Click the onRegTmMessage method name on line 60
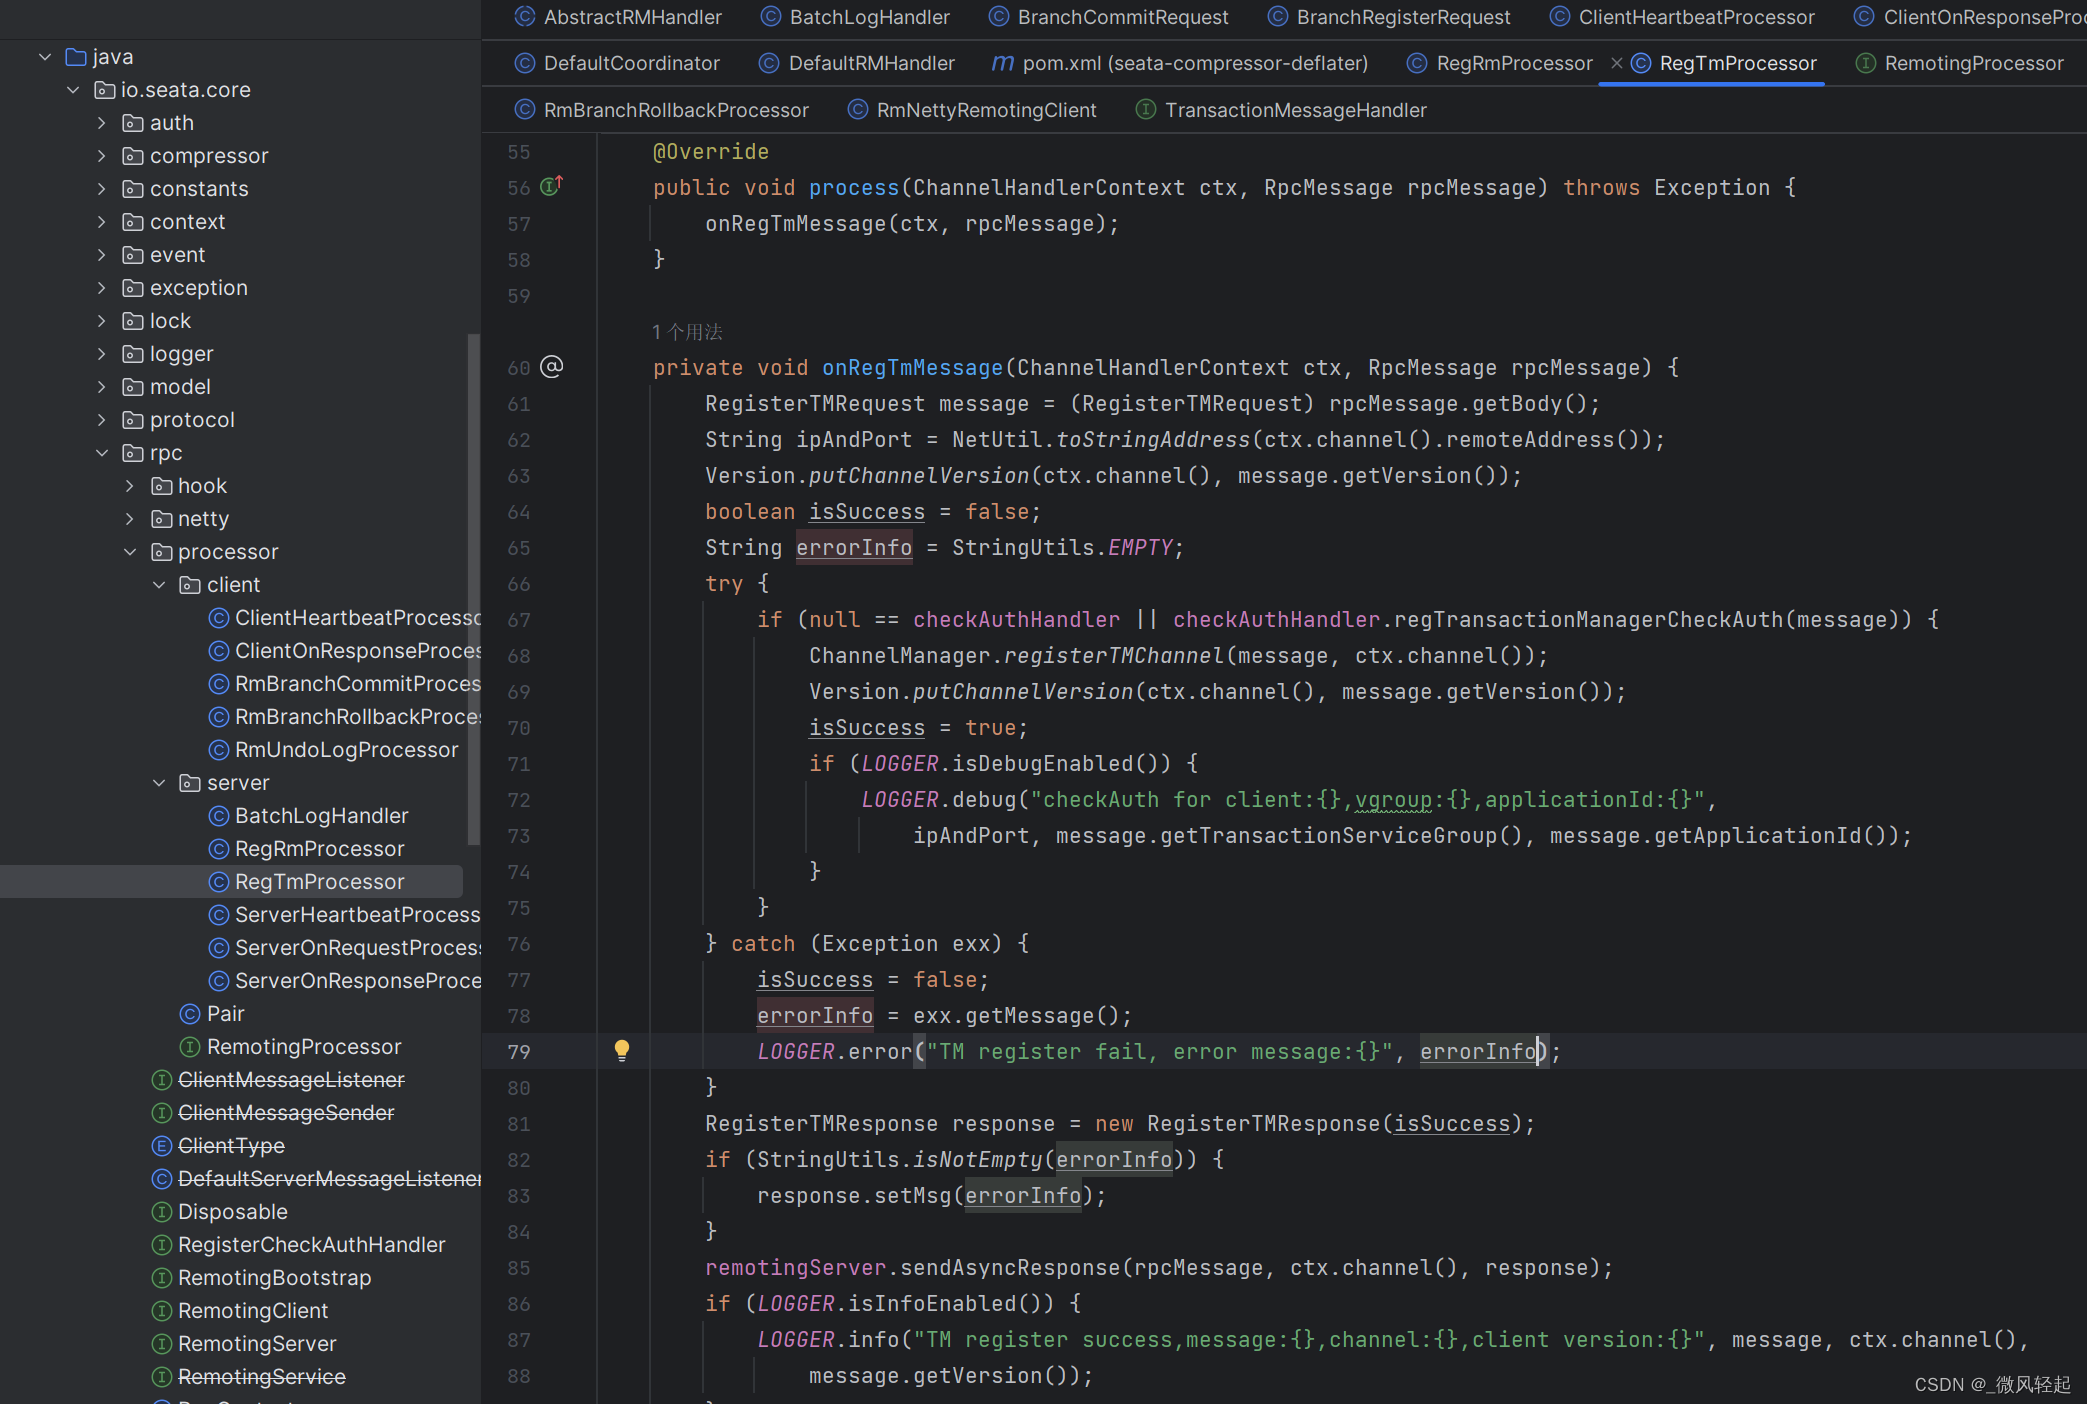Screen dimensions: 2087x1404 tap(912, 368)
